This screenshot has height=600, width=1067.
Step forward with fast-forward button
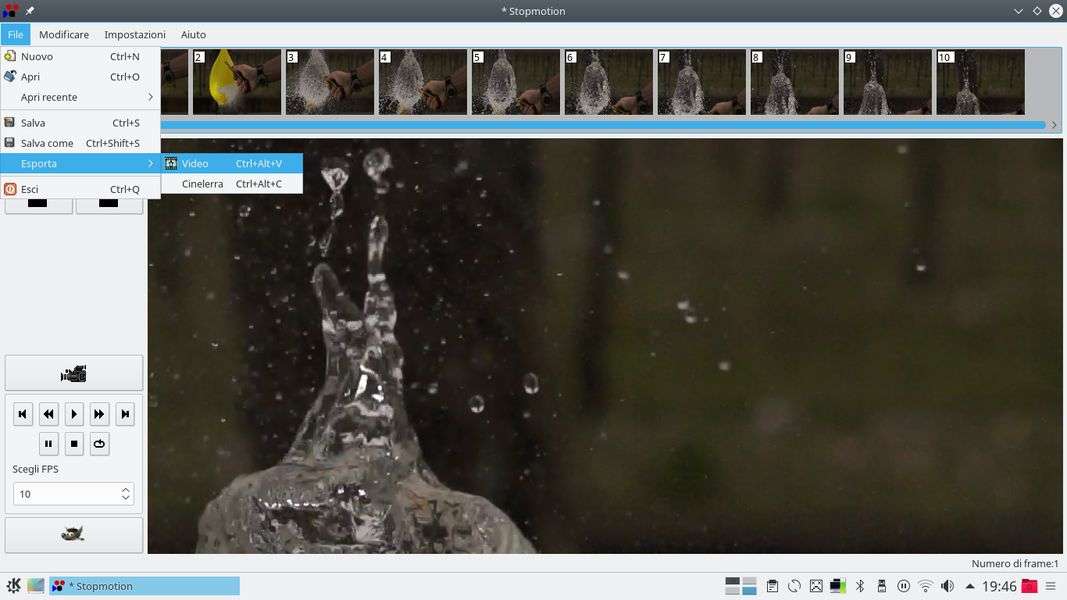[99, 414]
